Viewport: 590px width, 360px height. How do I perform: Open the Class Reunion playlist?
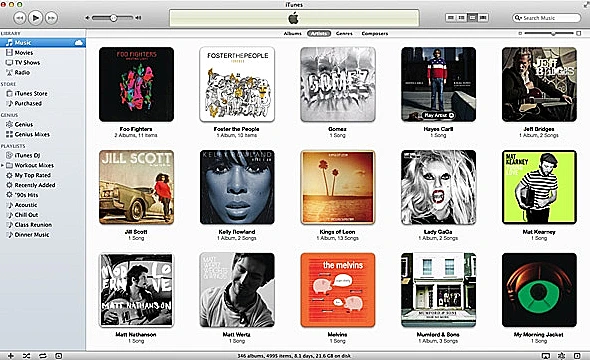pyautogui.click(x=33, y=225)
